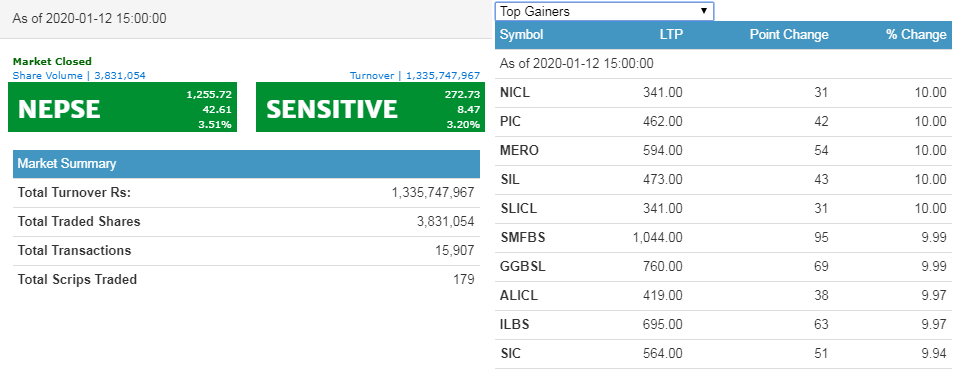
Task: Click the LTP column header
Action: click(x=671, y=35)
